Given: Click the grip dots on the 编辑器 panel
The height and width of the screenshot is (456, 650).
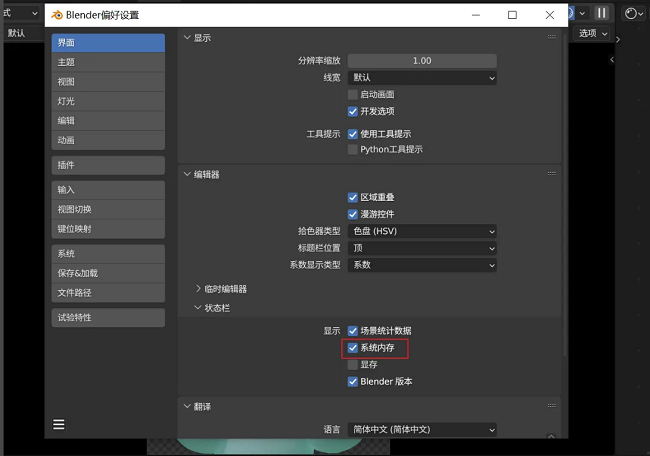Looking at the screenshot, I should point(551,174).
